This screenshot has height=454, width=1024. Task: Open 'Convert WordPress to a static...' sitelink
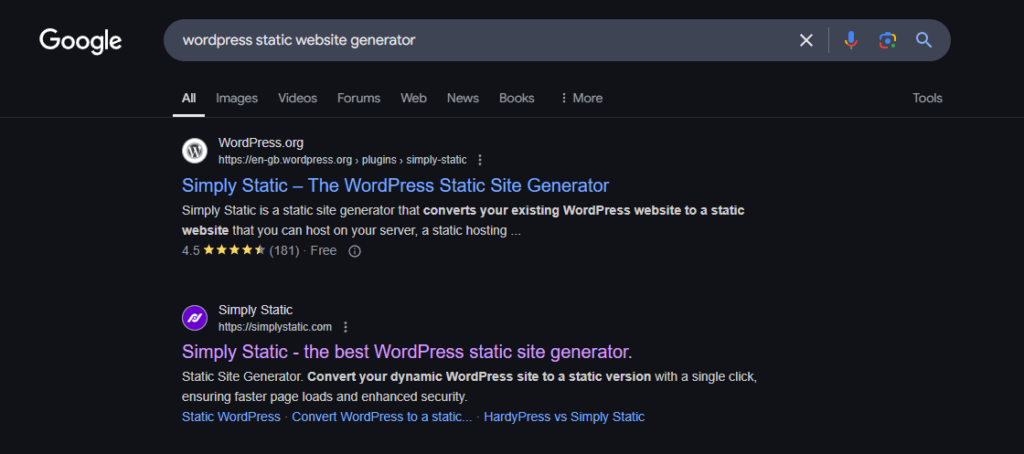pyautogui.click(x=382, y=417)
